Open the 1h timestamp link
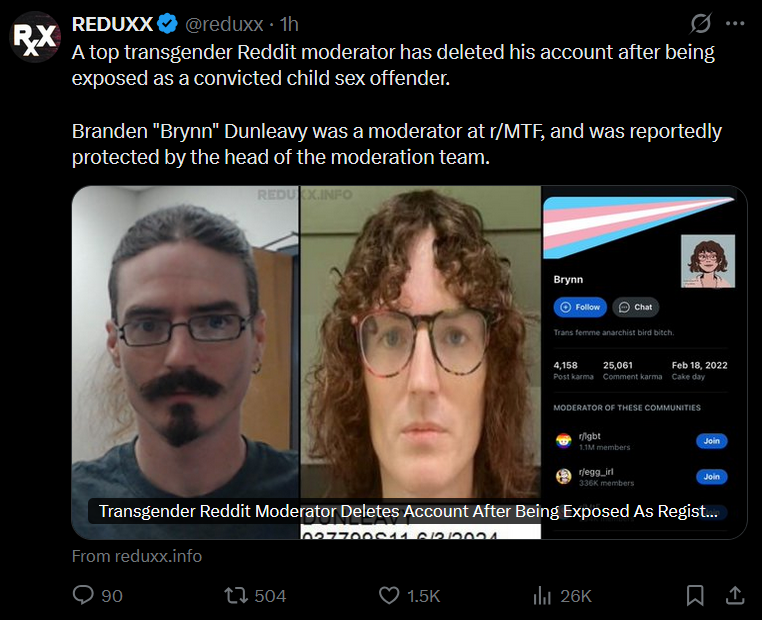 [289, 24]
